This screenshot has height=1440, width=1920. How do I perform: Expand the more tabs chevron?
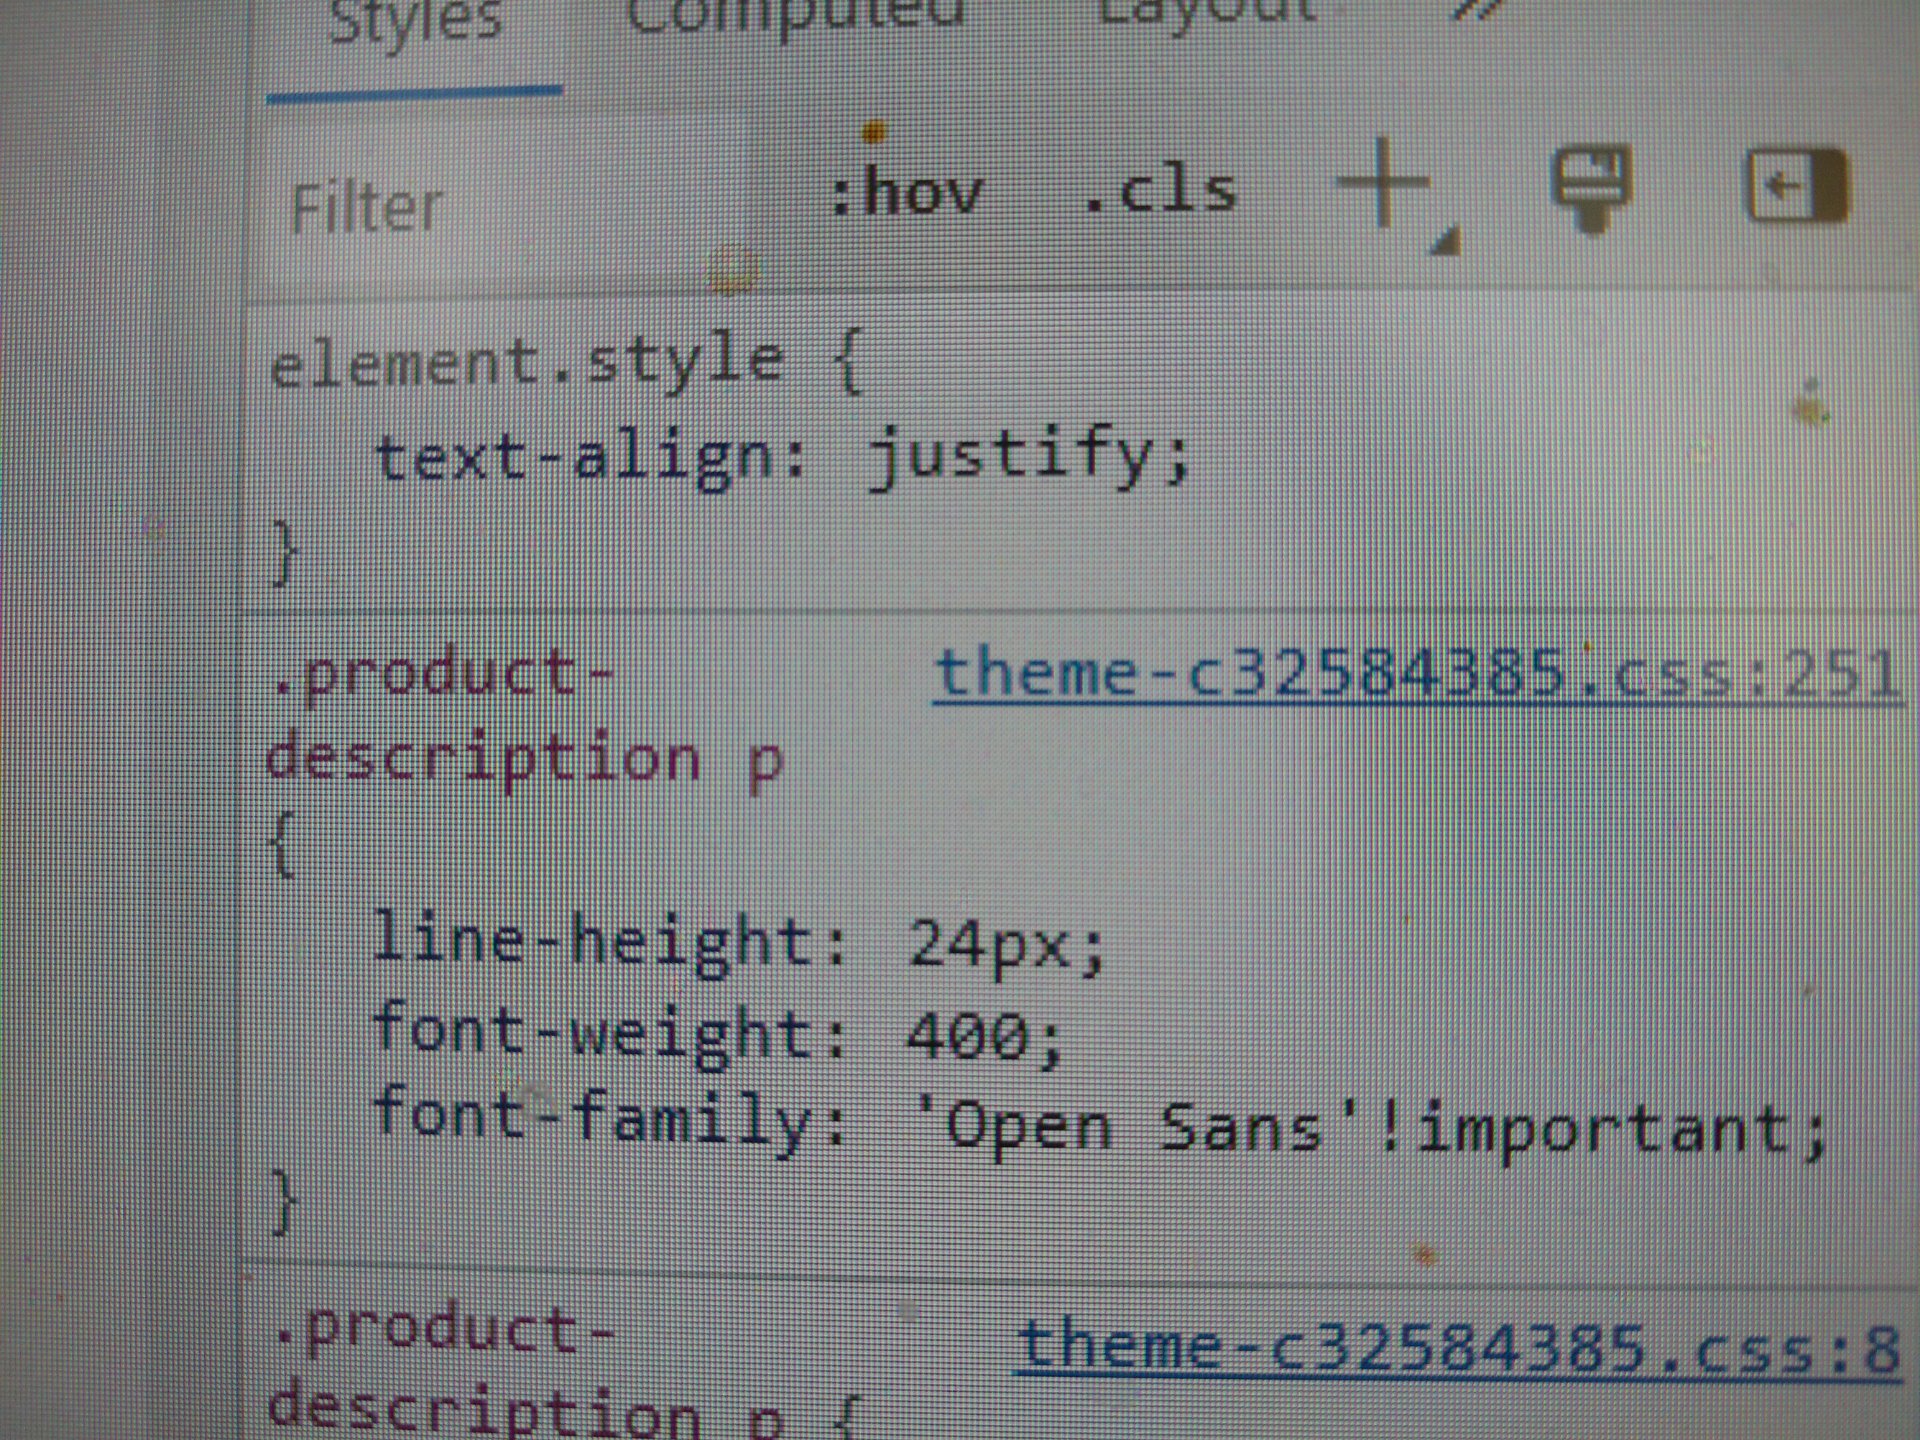point(1478,10)
